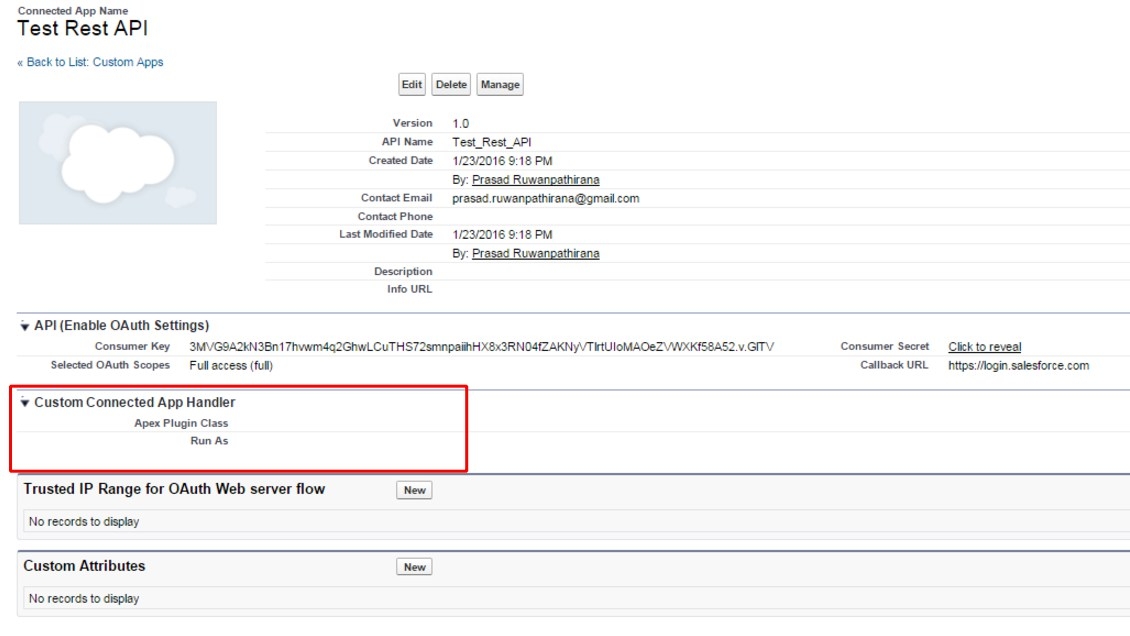This screenshot has height=636, width=1130.
Task: Click to reveal the Consumer Secret
Action: pyautogui.click(x=984, y=346)
